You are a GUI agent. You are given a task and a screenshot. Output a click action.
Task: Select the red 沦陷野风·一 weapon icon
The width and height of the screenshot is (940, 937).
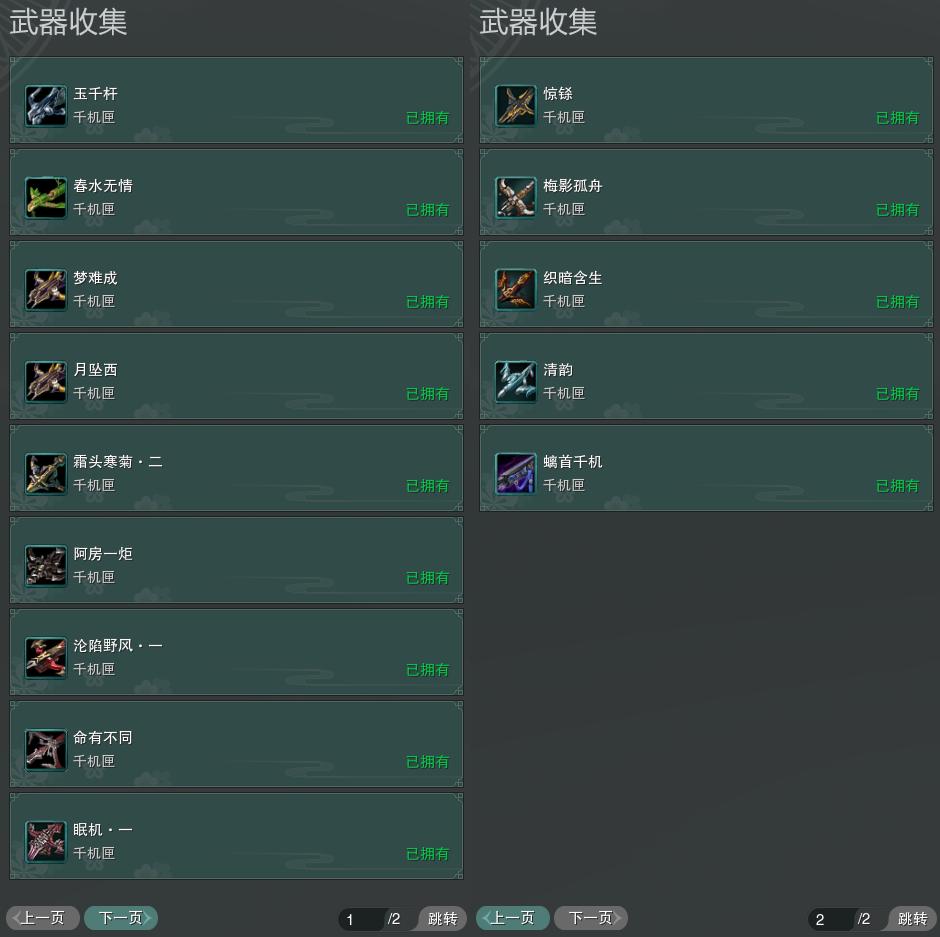(46, 658)
